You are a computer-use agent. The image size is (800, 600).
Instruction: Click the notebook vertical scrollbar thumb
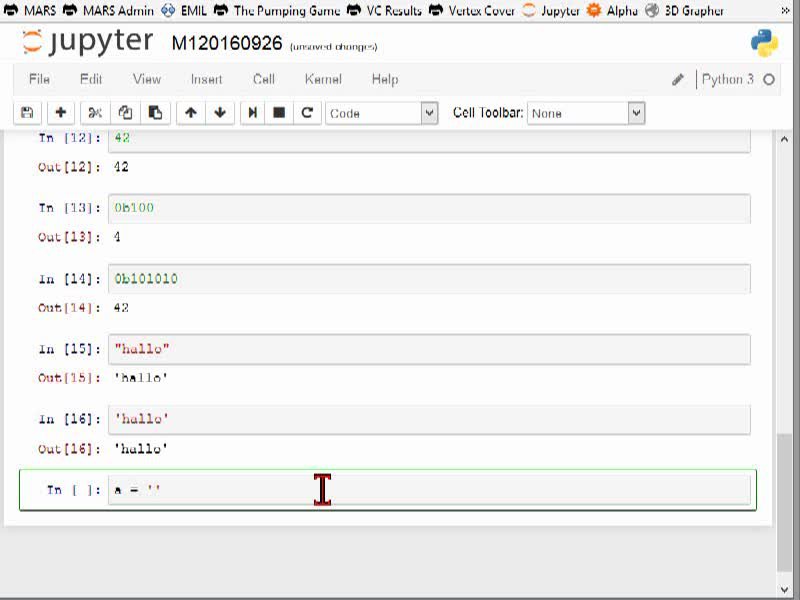pos(784,503)
